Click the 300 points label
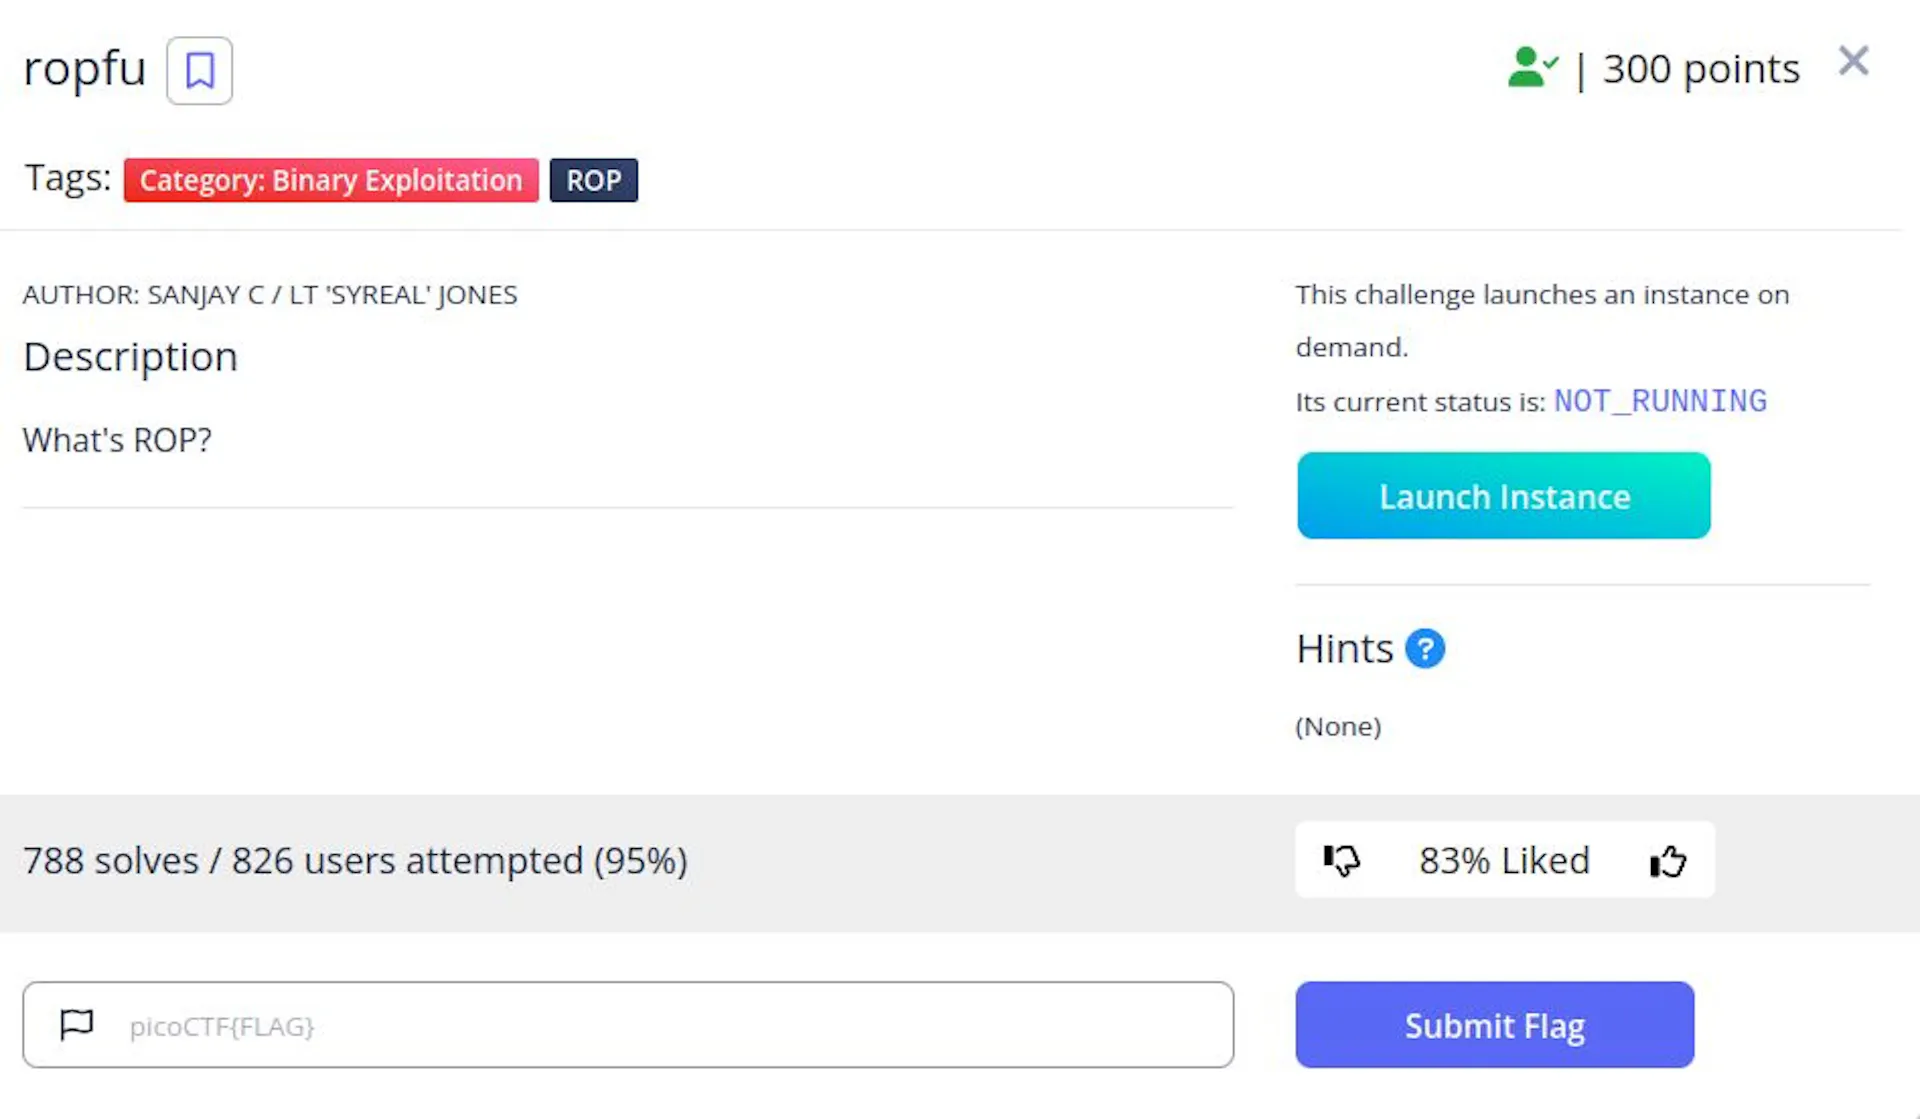The image size is (1920, 1119). [x=1701, y=69]
